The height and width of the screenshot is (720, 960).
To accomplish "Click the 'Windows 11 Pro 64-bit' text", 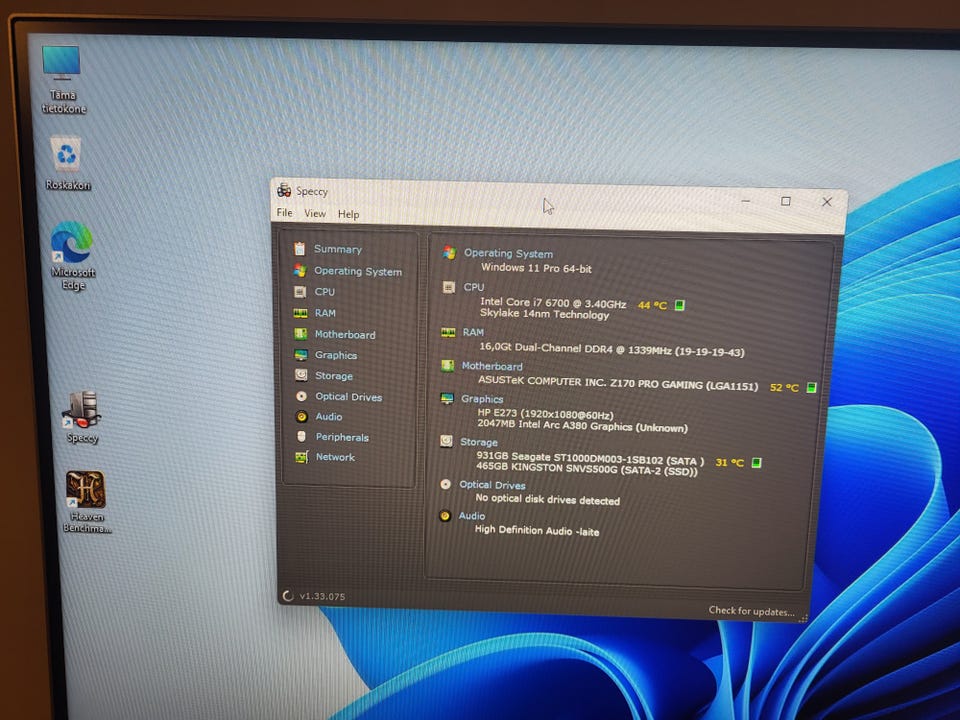I will (x=536, y=268).
